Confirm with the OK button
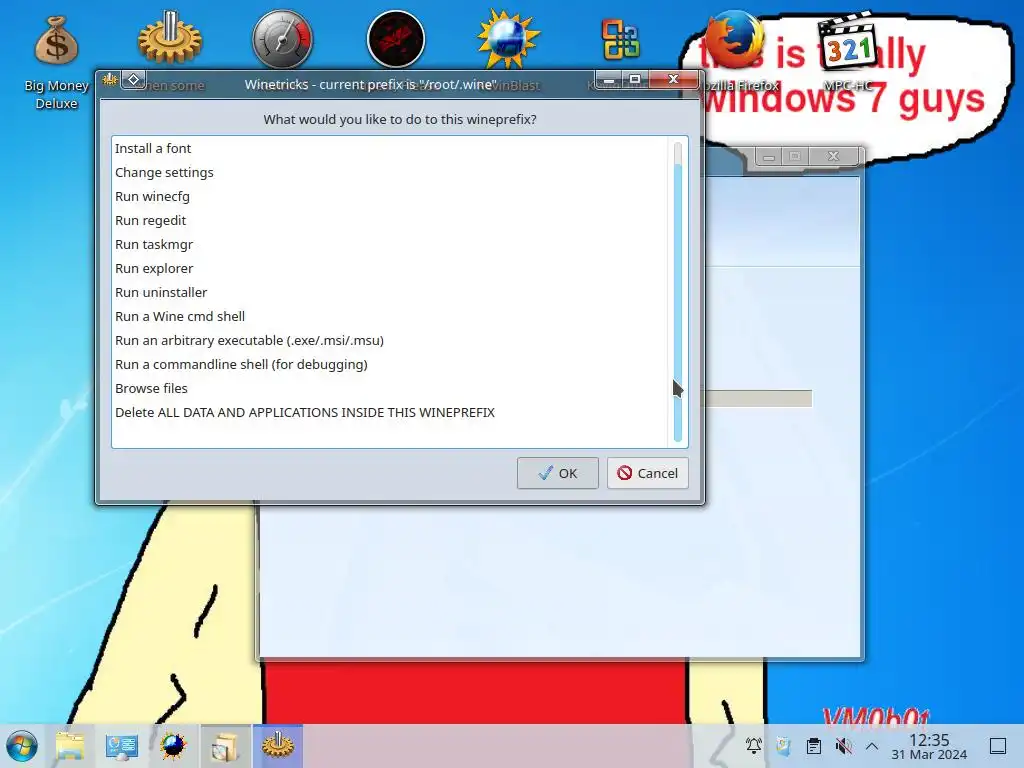Viewport: 1024px width, 768px height. [558, 473]
